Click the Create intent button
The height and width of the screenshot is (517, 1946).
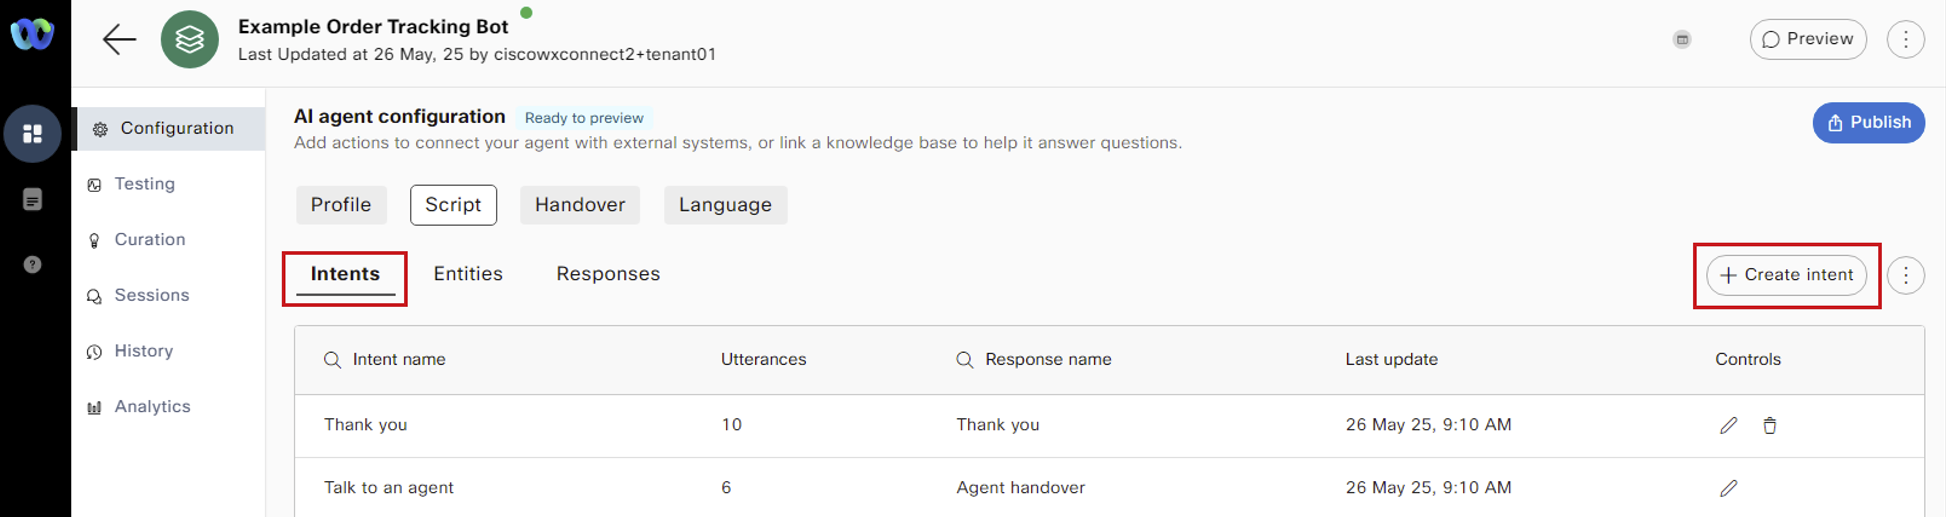click(x=1786, y=275)
